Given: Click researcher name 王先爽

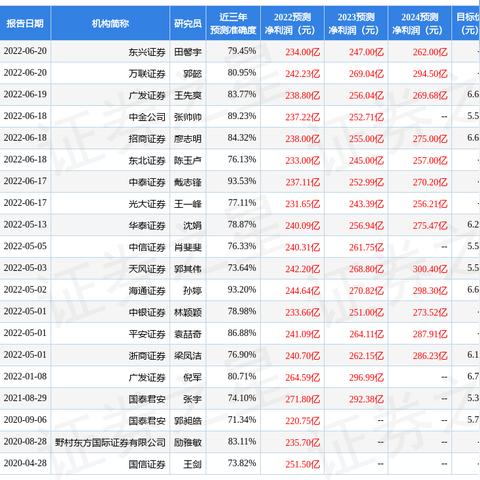Looking at the screenshot, I should coord(188,95).
